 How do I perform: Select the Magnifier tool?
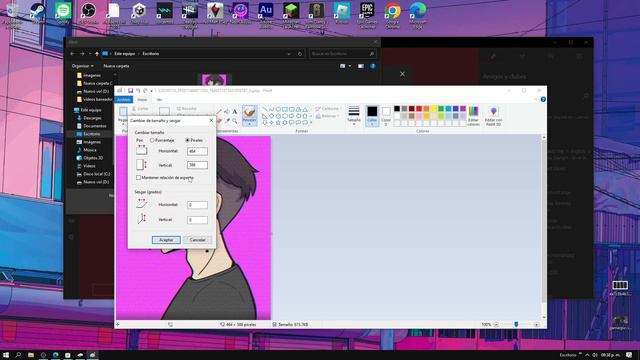click(235, 121)
